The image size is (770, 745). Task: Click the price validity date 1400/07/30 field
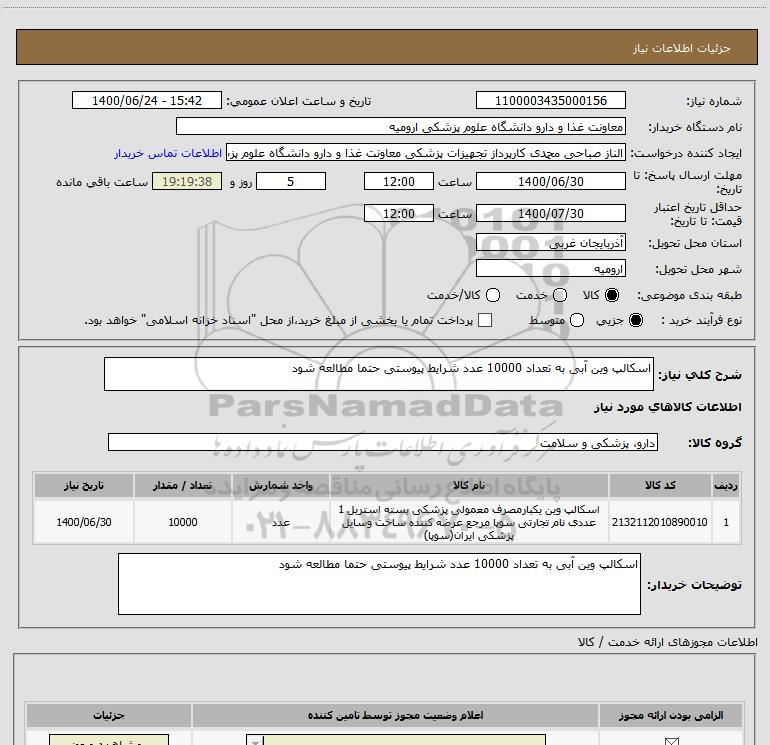point(550,213)
